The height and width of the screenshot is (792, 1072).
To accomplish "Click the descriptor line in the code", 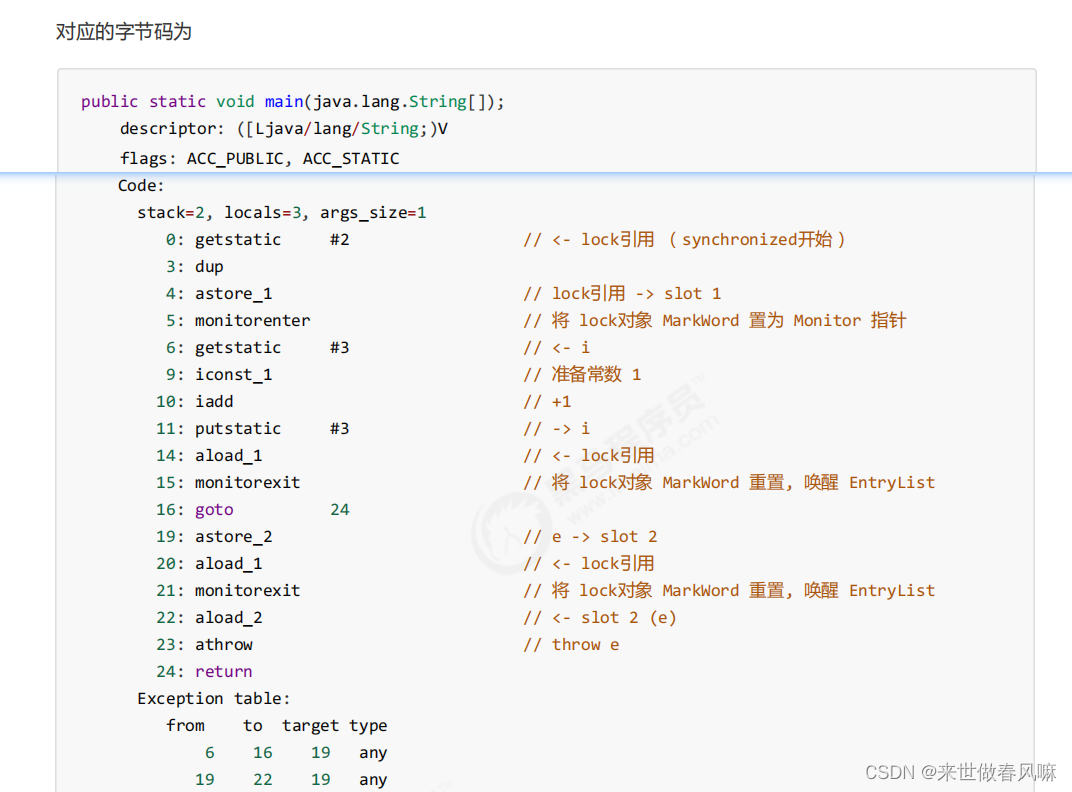I will [x=283, y=129].
